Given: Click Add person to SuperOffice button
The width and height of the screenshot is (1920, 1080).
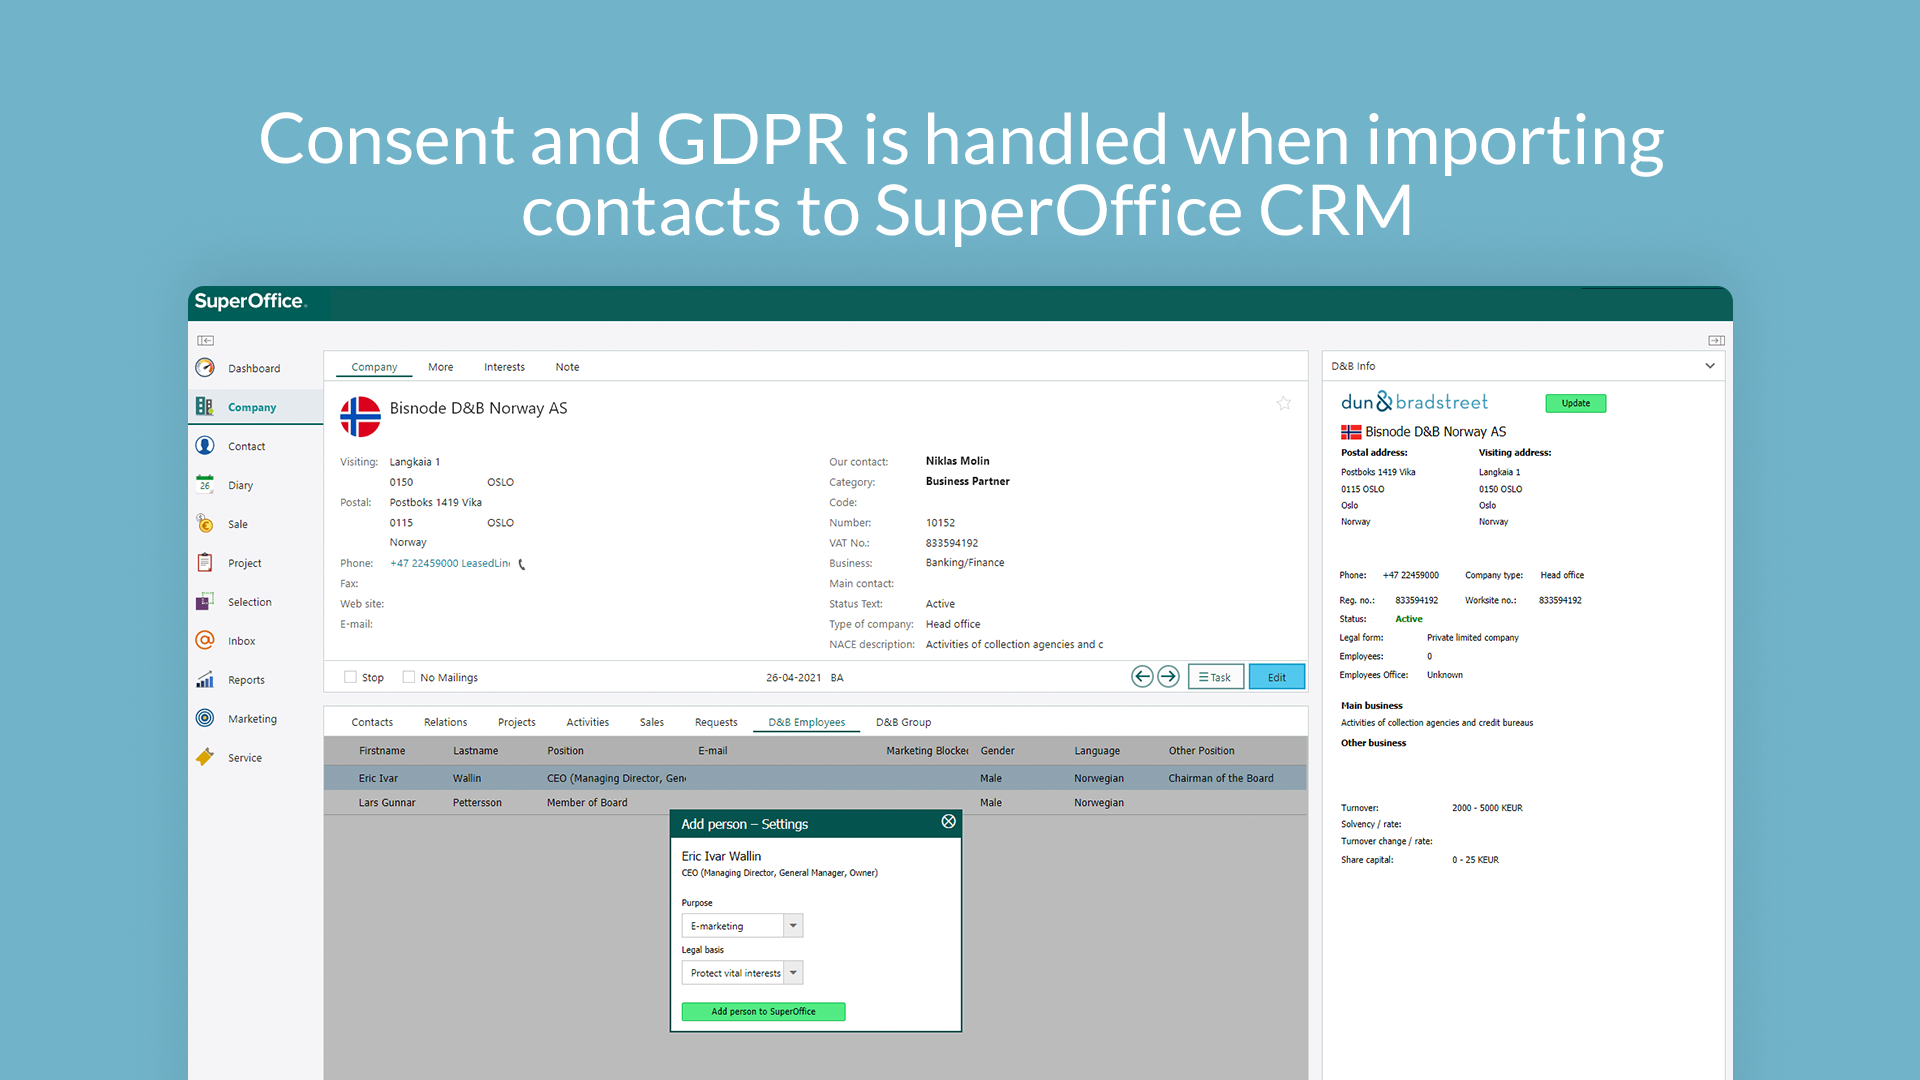Looking at the screenshot, I should click(x=763, y=1011).
